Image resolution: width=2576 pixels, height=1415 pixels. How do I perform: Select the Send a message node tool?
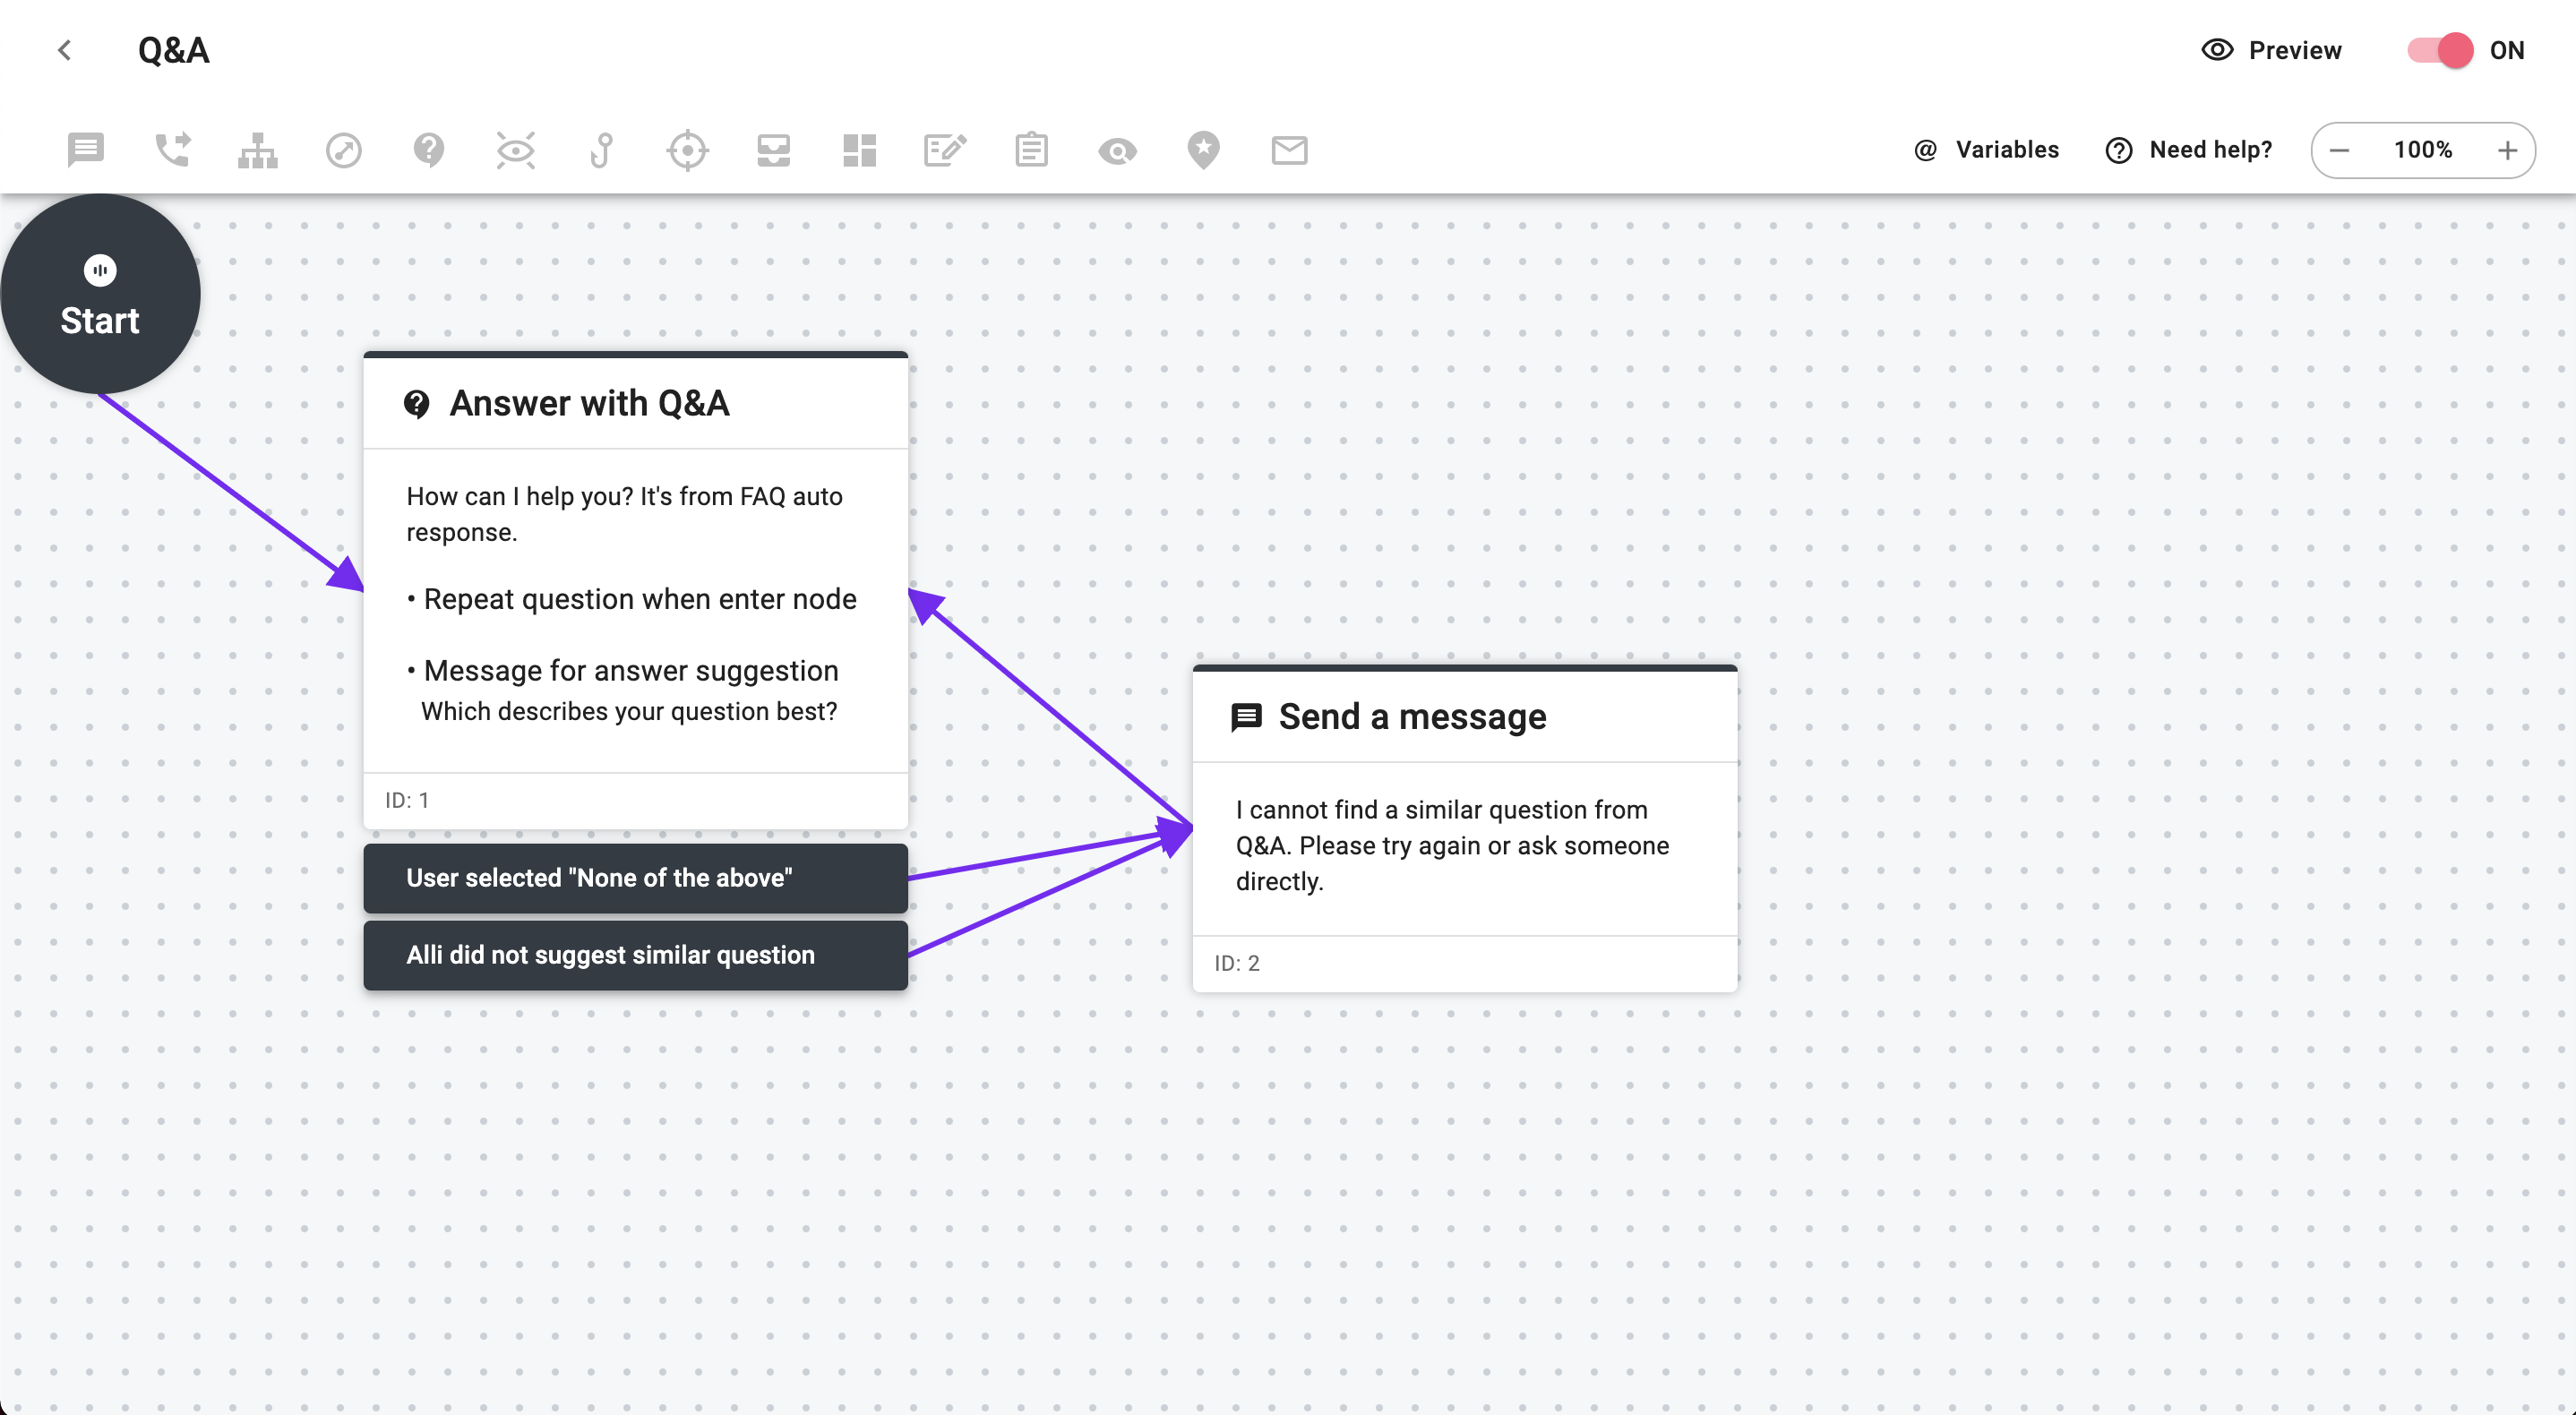point(86,150)
